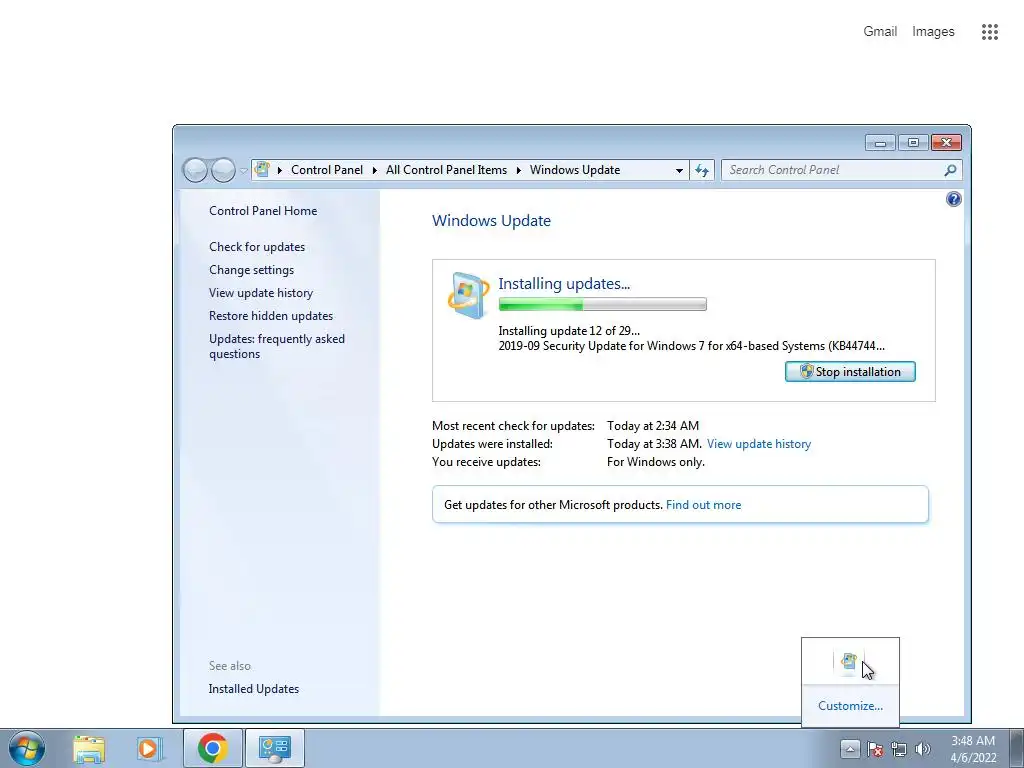Click the Windows Update shield icon
Screen dimensions: 1024x768
coord(468,295)
